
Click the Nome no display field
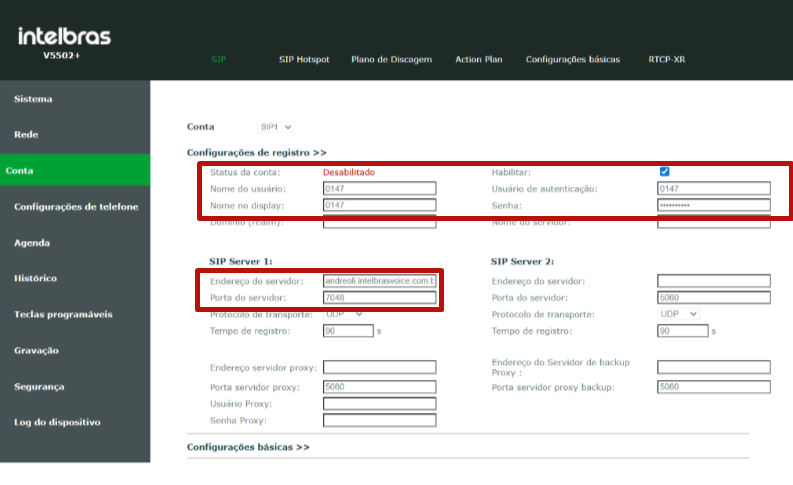(x=379, y=205)
